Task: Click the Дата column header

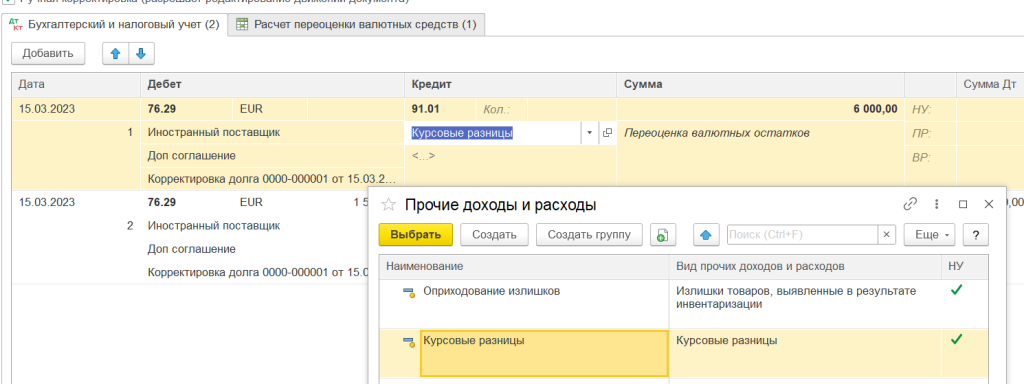Action: 76,85
